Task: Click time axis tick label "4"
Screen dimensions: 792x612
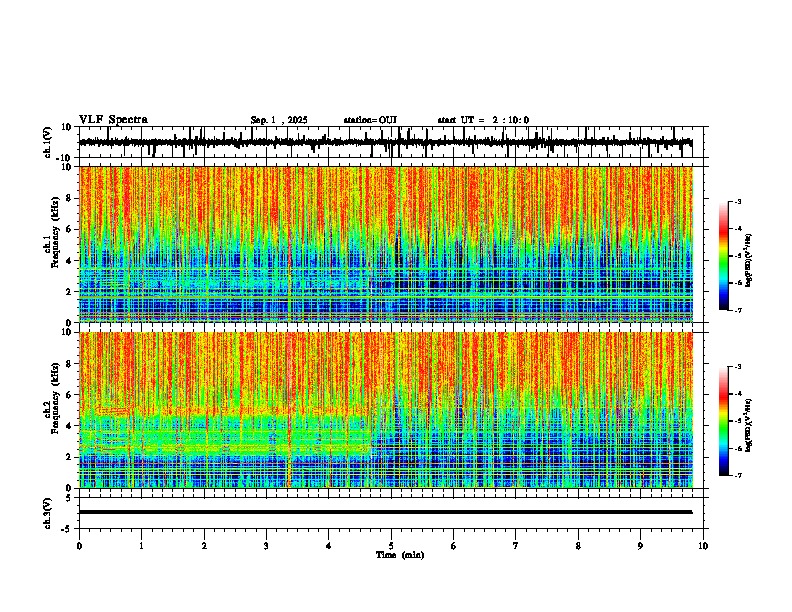Action: coord(329,546)
